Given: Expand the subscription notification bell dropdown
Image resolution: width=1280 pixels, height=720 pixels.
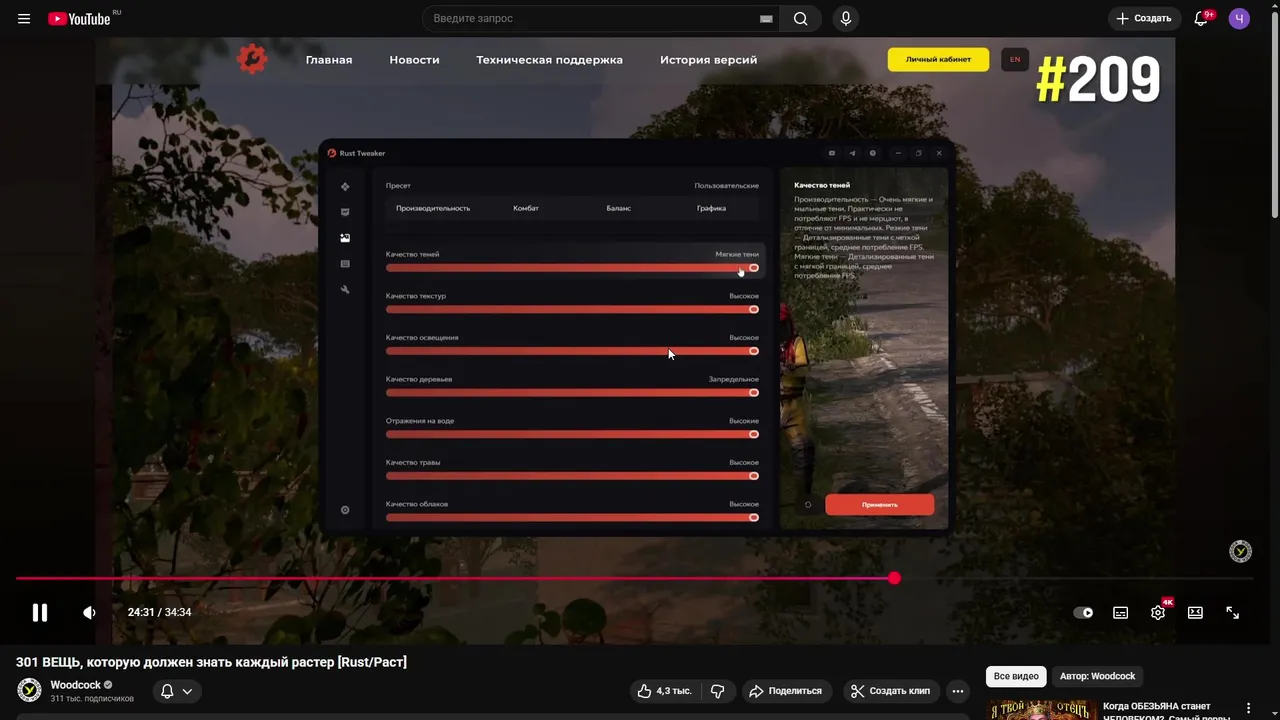Looking at the screenshot, I should click(176, 691).
